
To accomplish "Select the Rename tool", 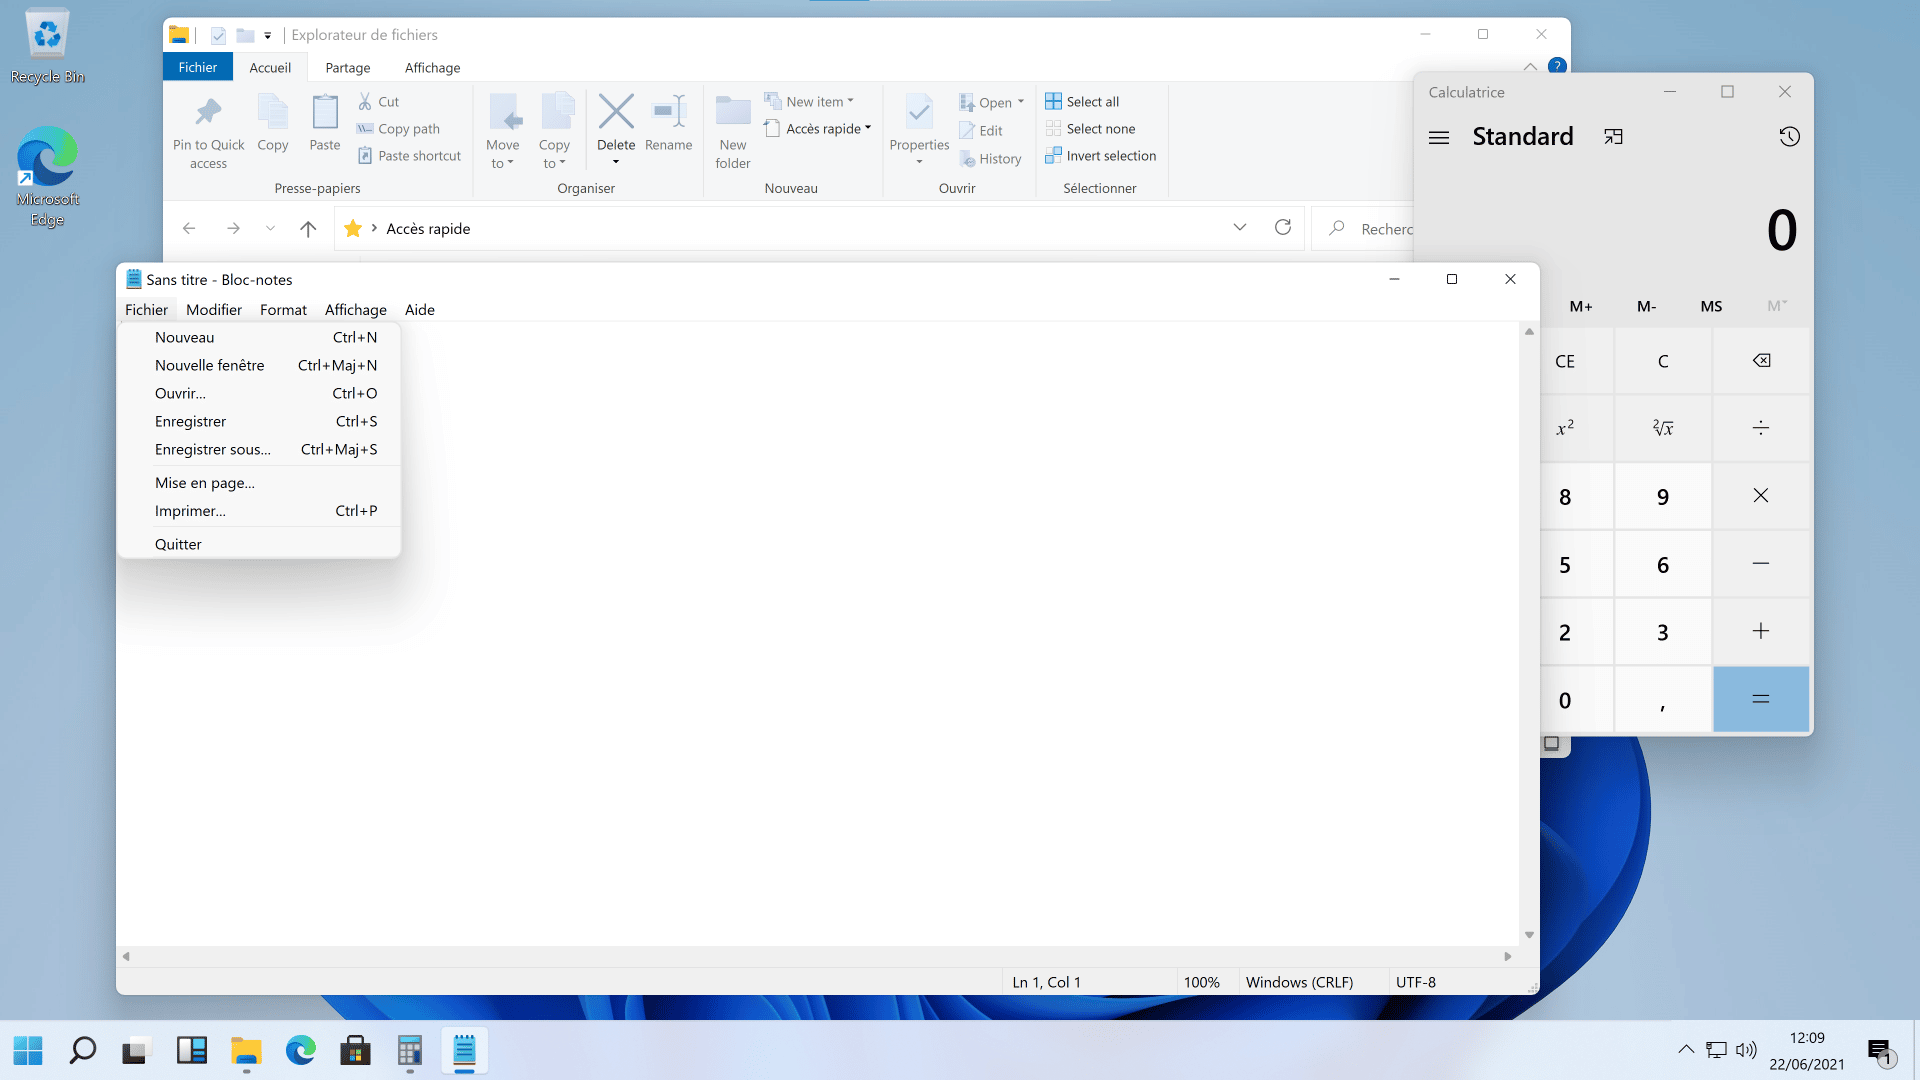I will coord(668,125).
